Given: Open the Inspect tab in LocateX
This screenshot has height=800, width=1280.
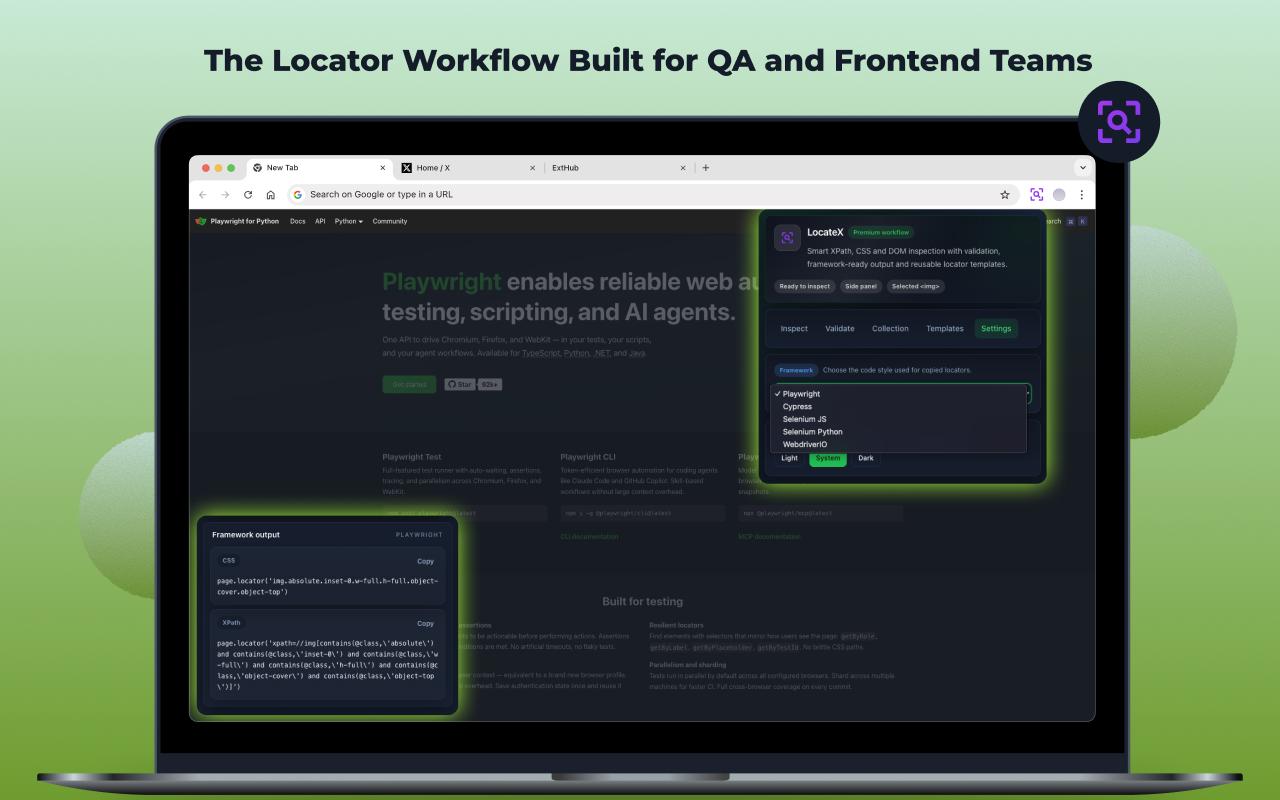Looking at the screenshot, I should 794,328.
